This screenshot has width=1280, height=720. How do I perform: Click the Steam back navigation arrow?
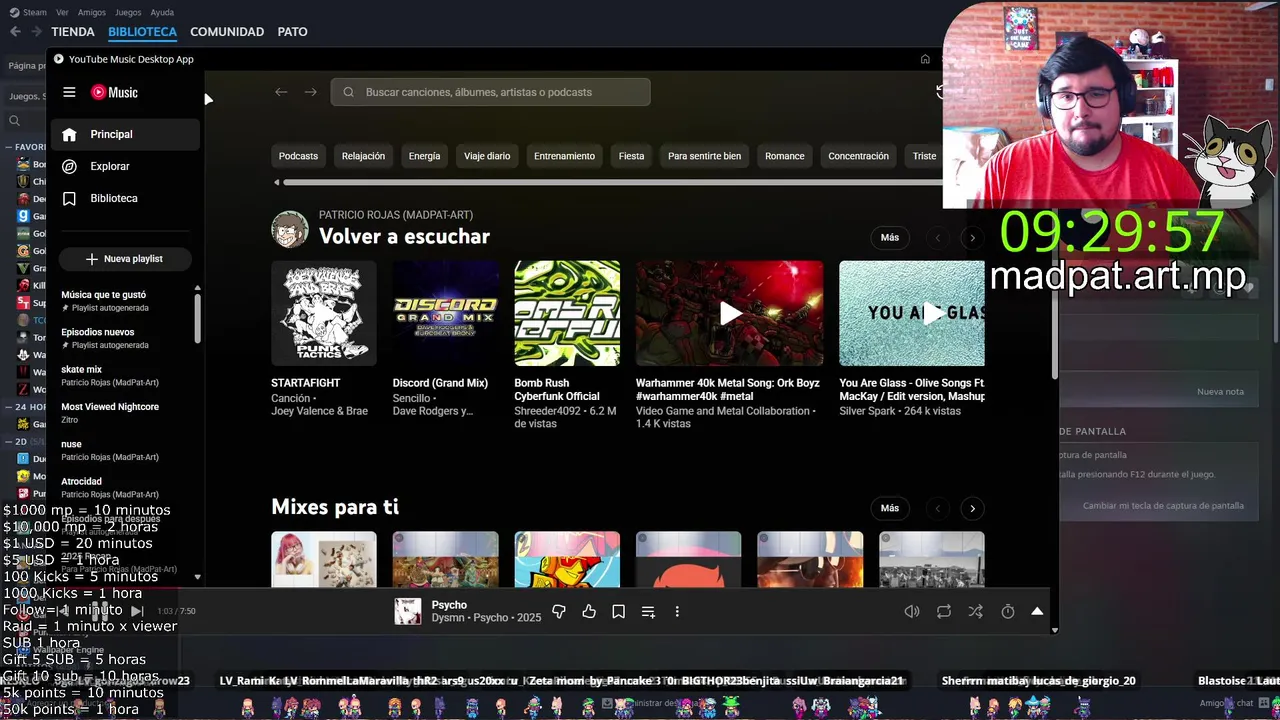pos(15,32)
